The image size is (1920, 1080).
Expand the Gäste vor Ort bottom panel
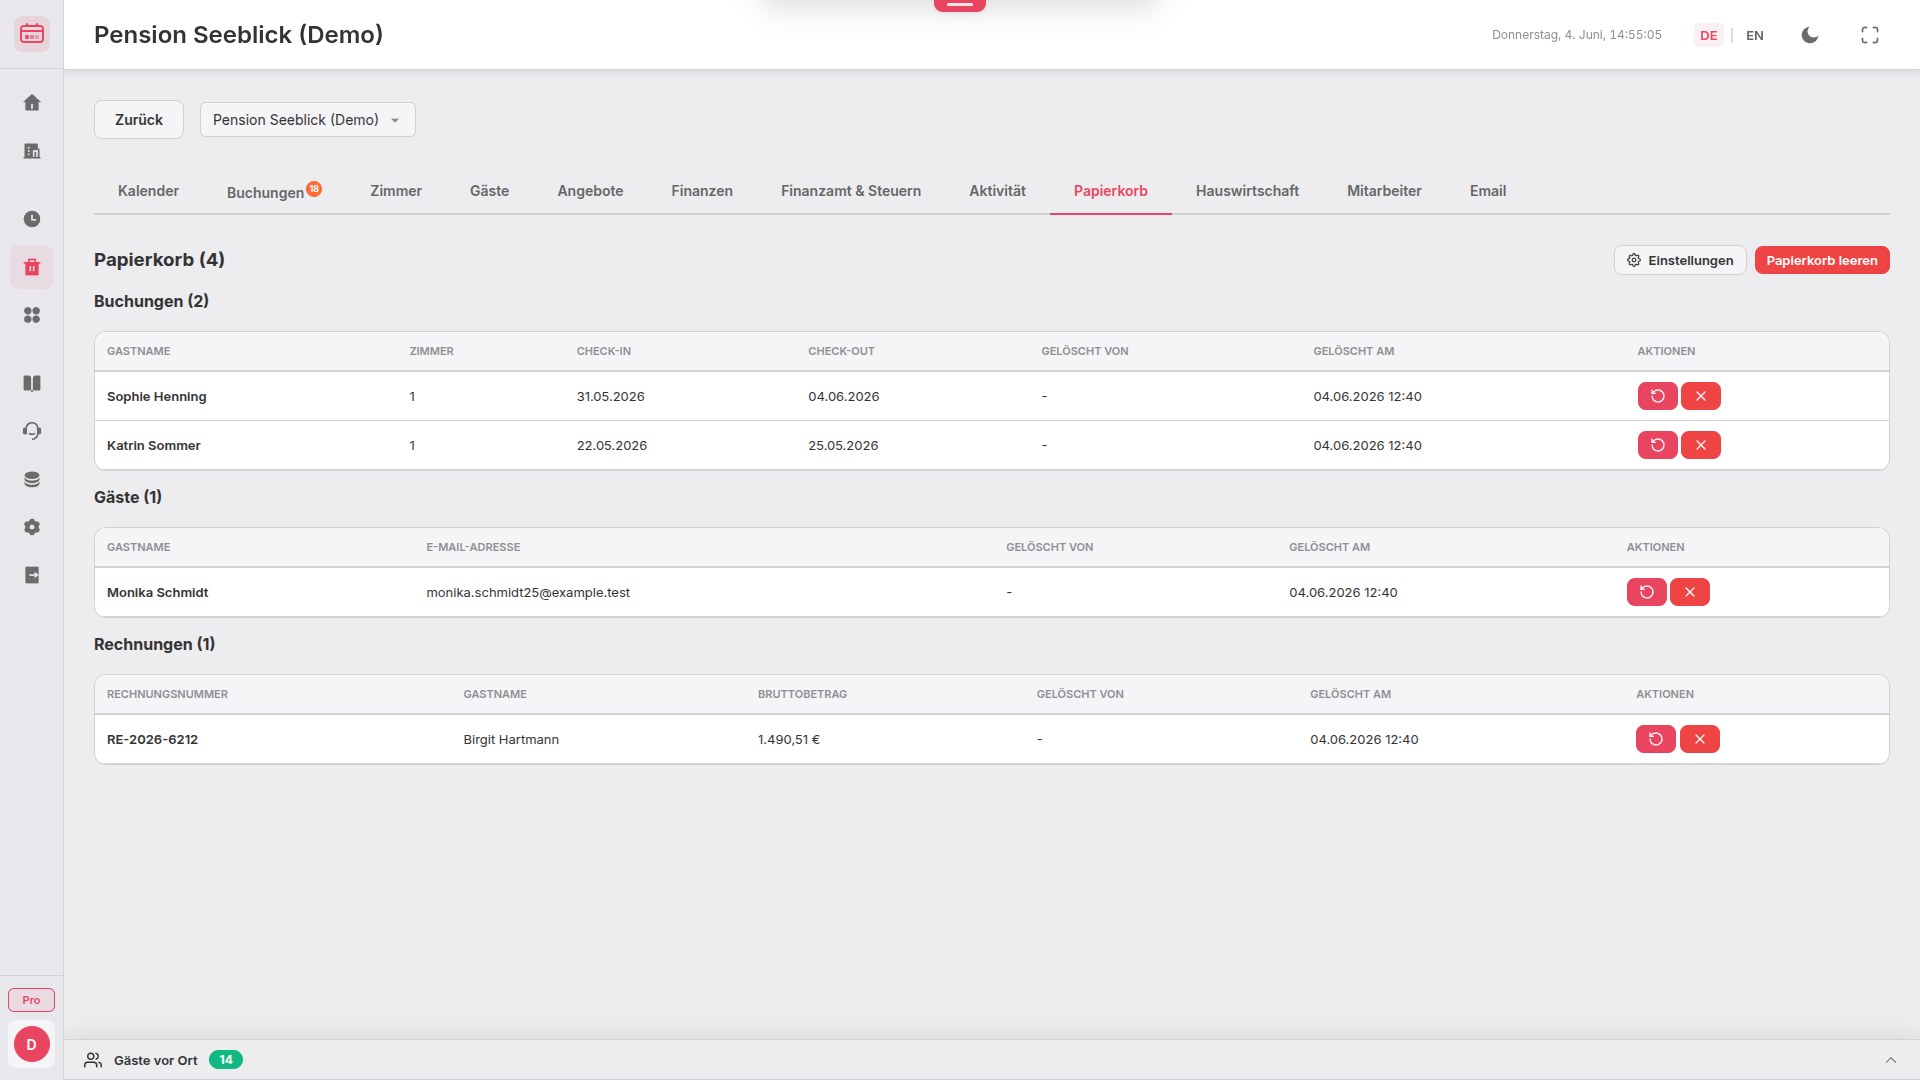(x=1890, y=1060)
